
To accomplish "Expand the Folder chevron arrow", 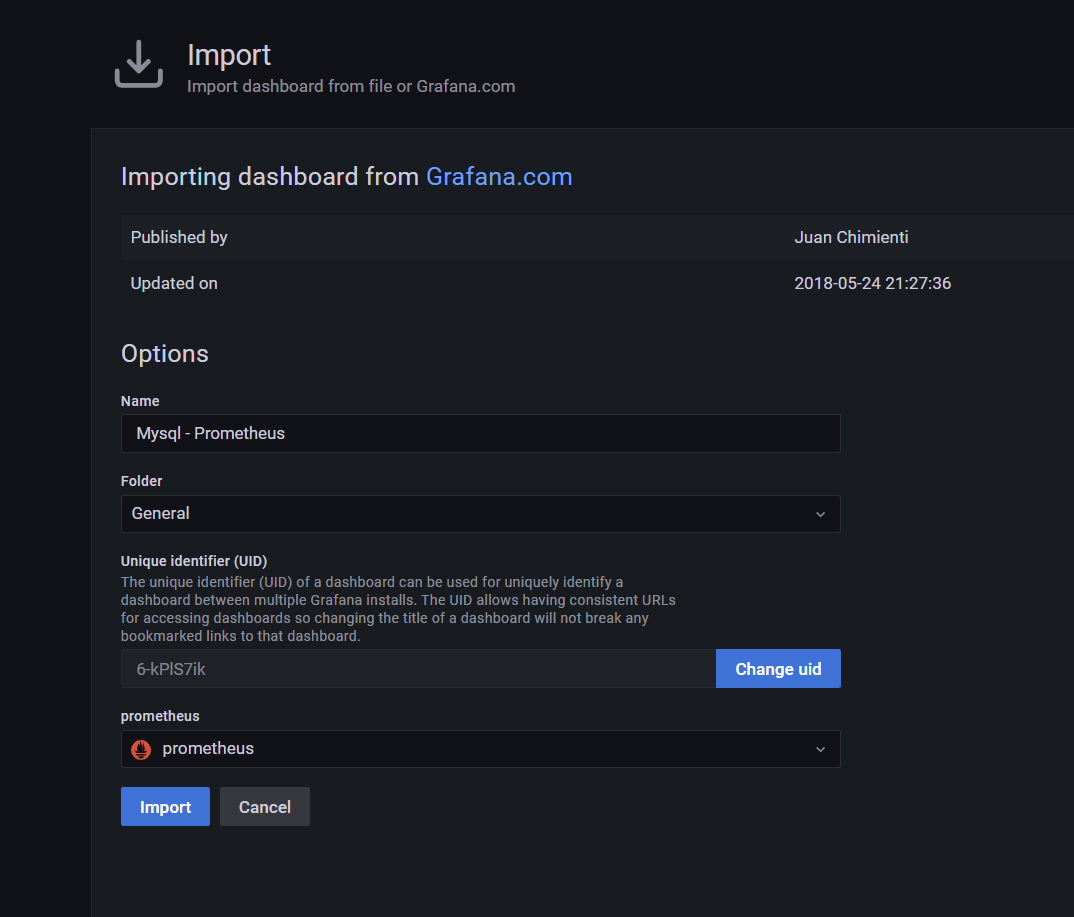I will click(820, 514).
